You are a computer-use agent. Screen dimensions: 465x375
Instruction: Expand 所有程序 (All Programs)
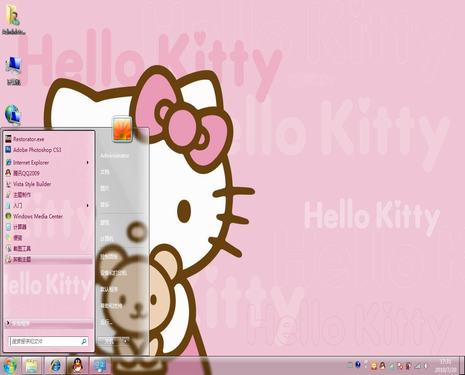[x=49, y=323]
